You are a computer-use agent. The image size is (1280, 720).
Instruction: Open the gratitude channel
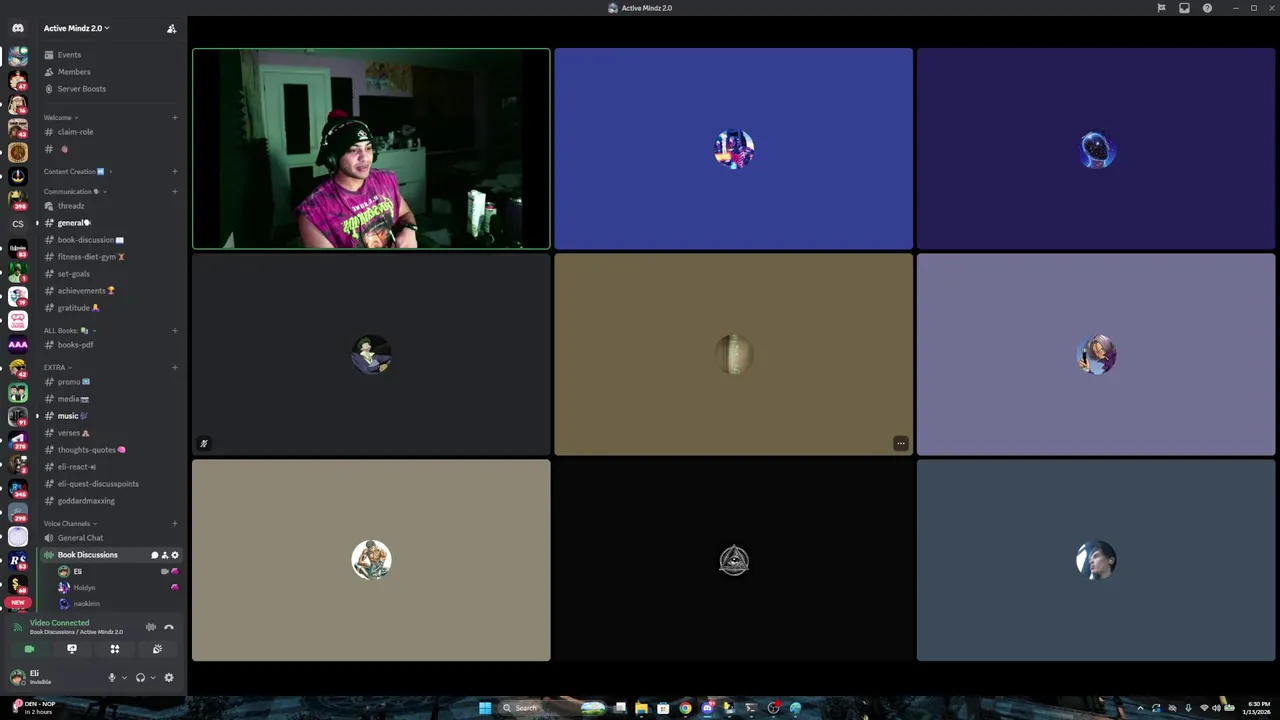(111, 308)
